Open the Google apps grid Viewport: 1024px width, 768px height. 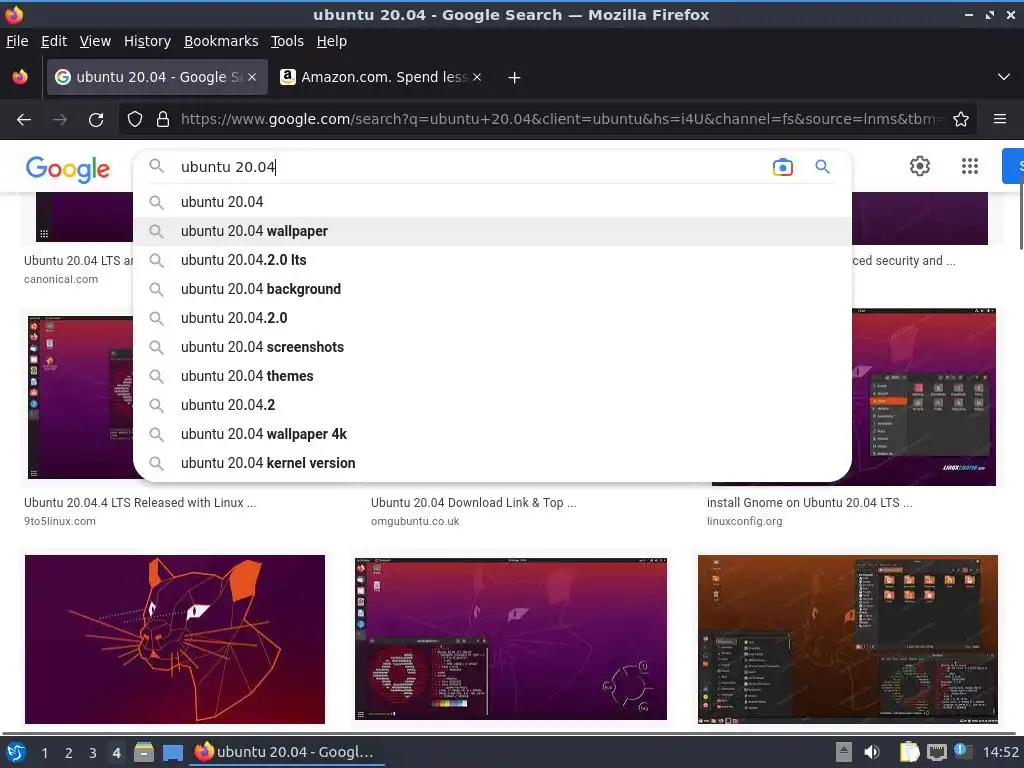[970, 166]
